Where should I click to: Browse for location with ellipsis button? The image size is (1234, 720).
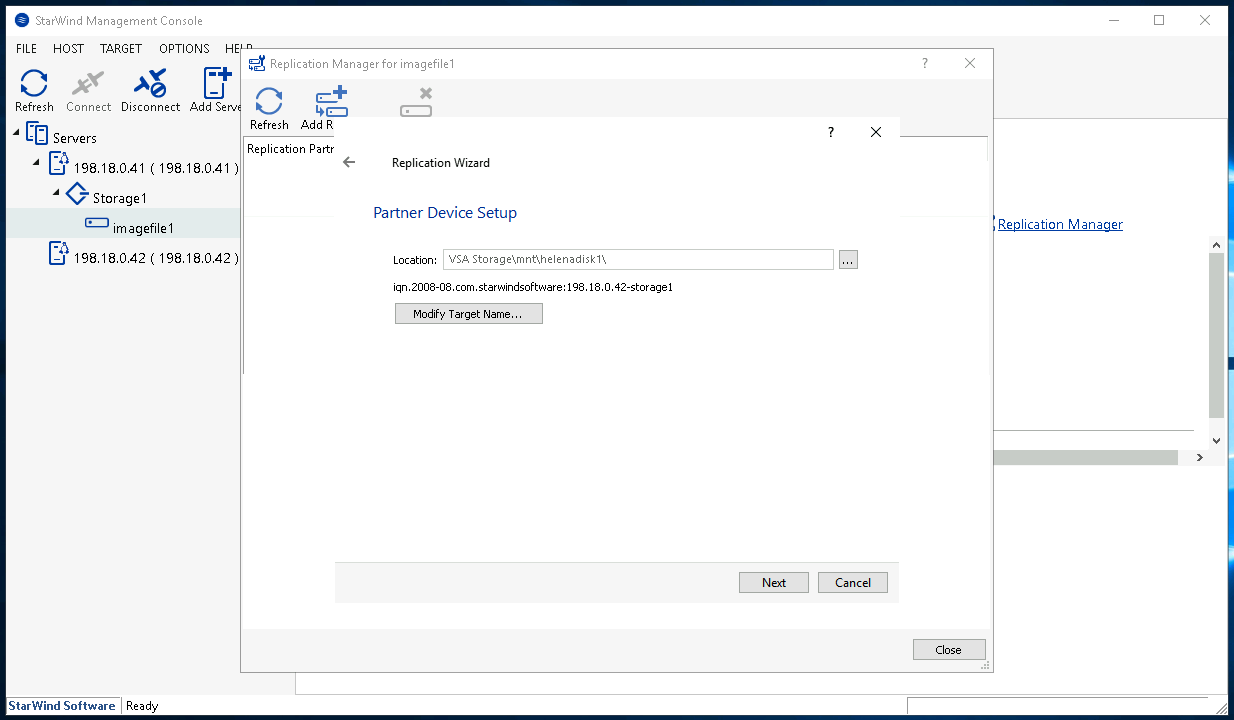point(848,259)
